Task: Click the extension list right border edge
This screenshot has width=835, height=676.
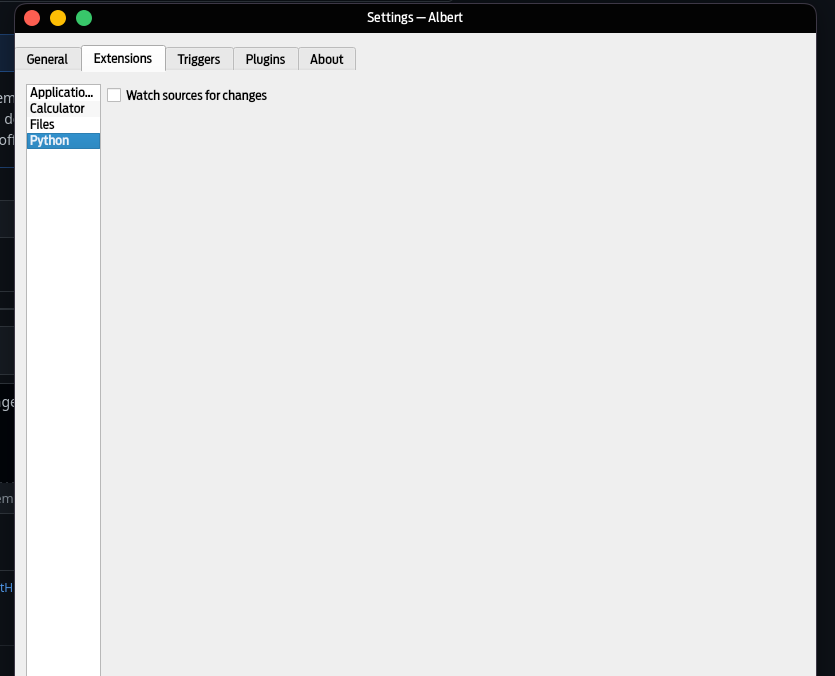Action: click(100, 350)
